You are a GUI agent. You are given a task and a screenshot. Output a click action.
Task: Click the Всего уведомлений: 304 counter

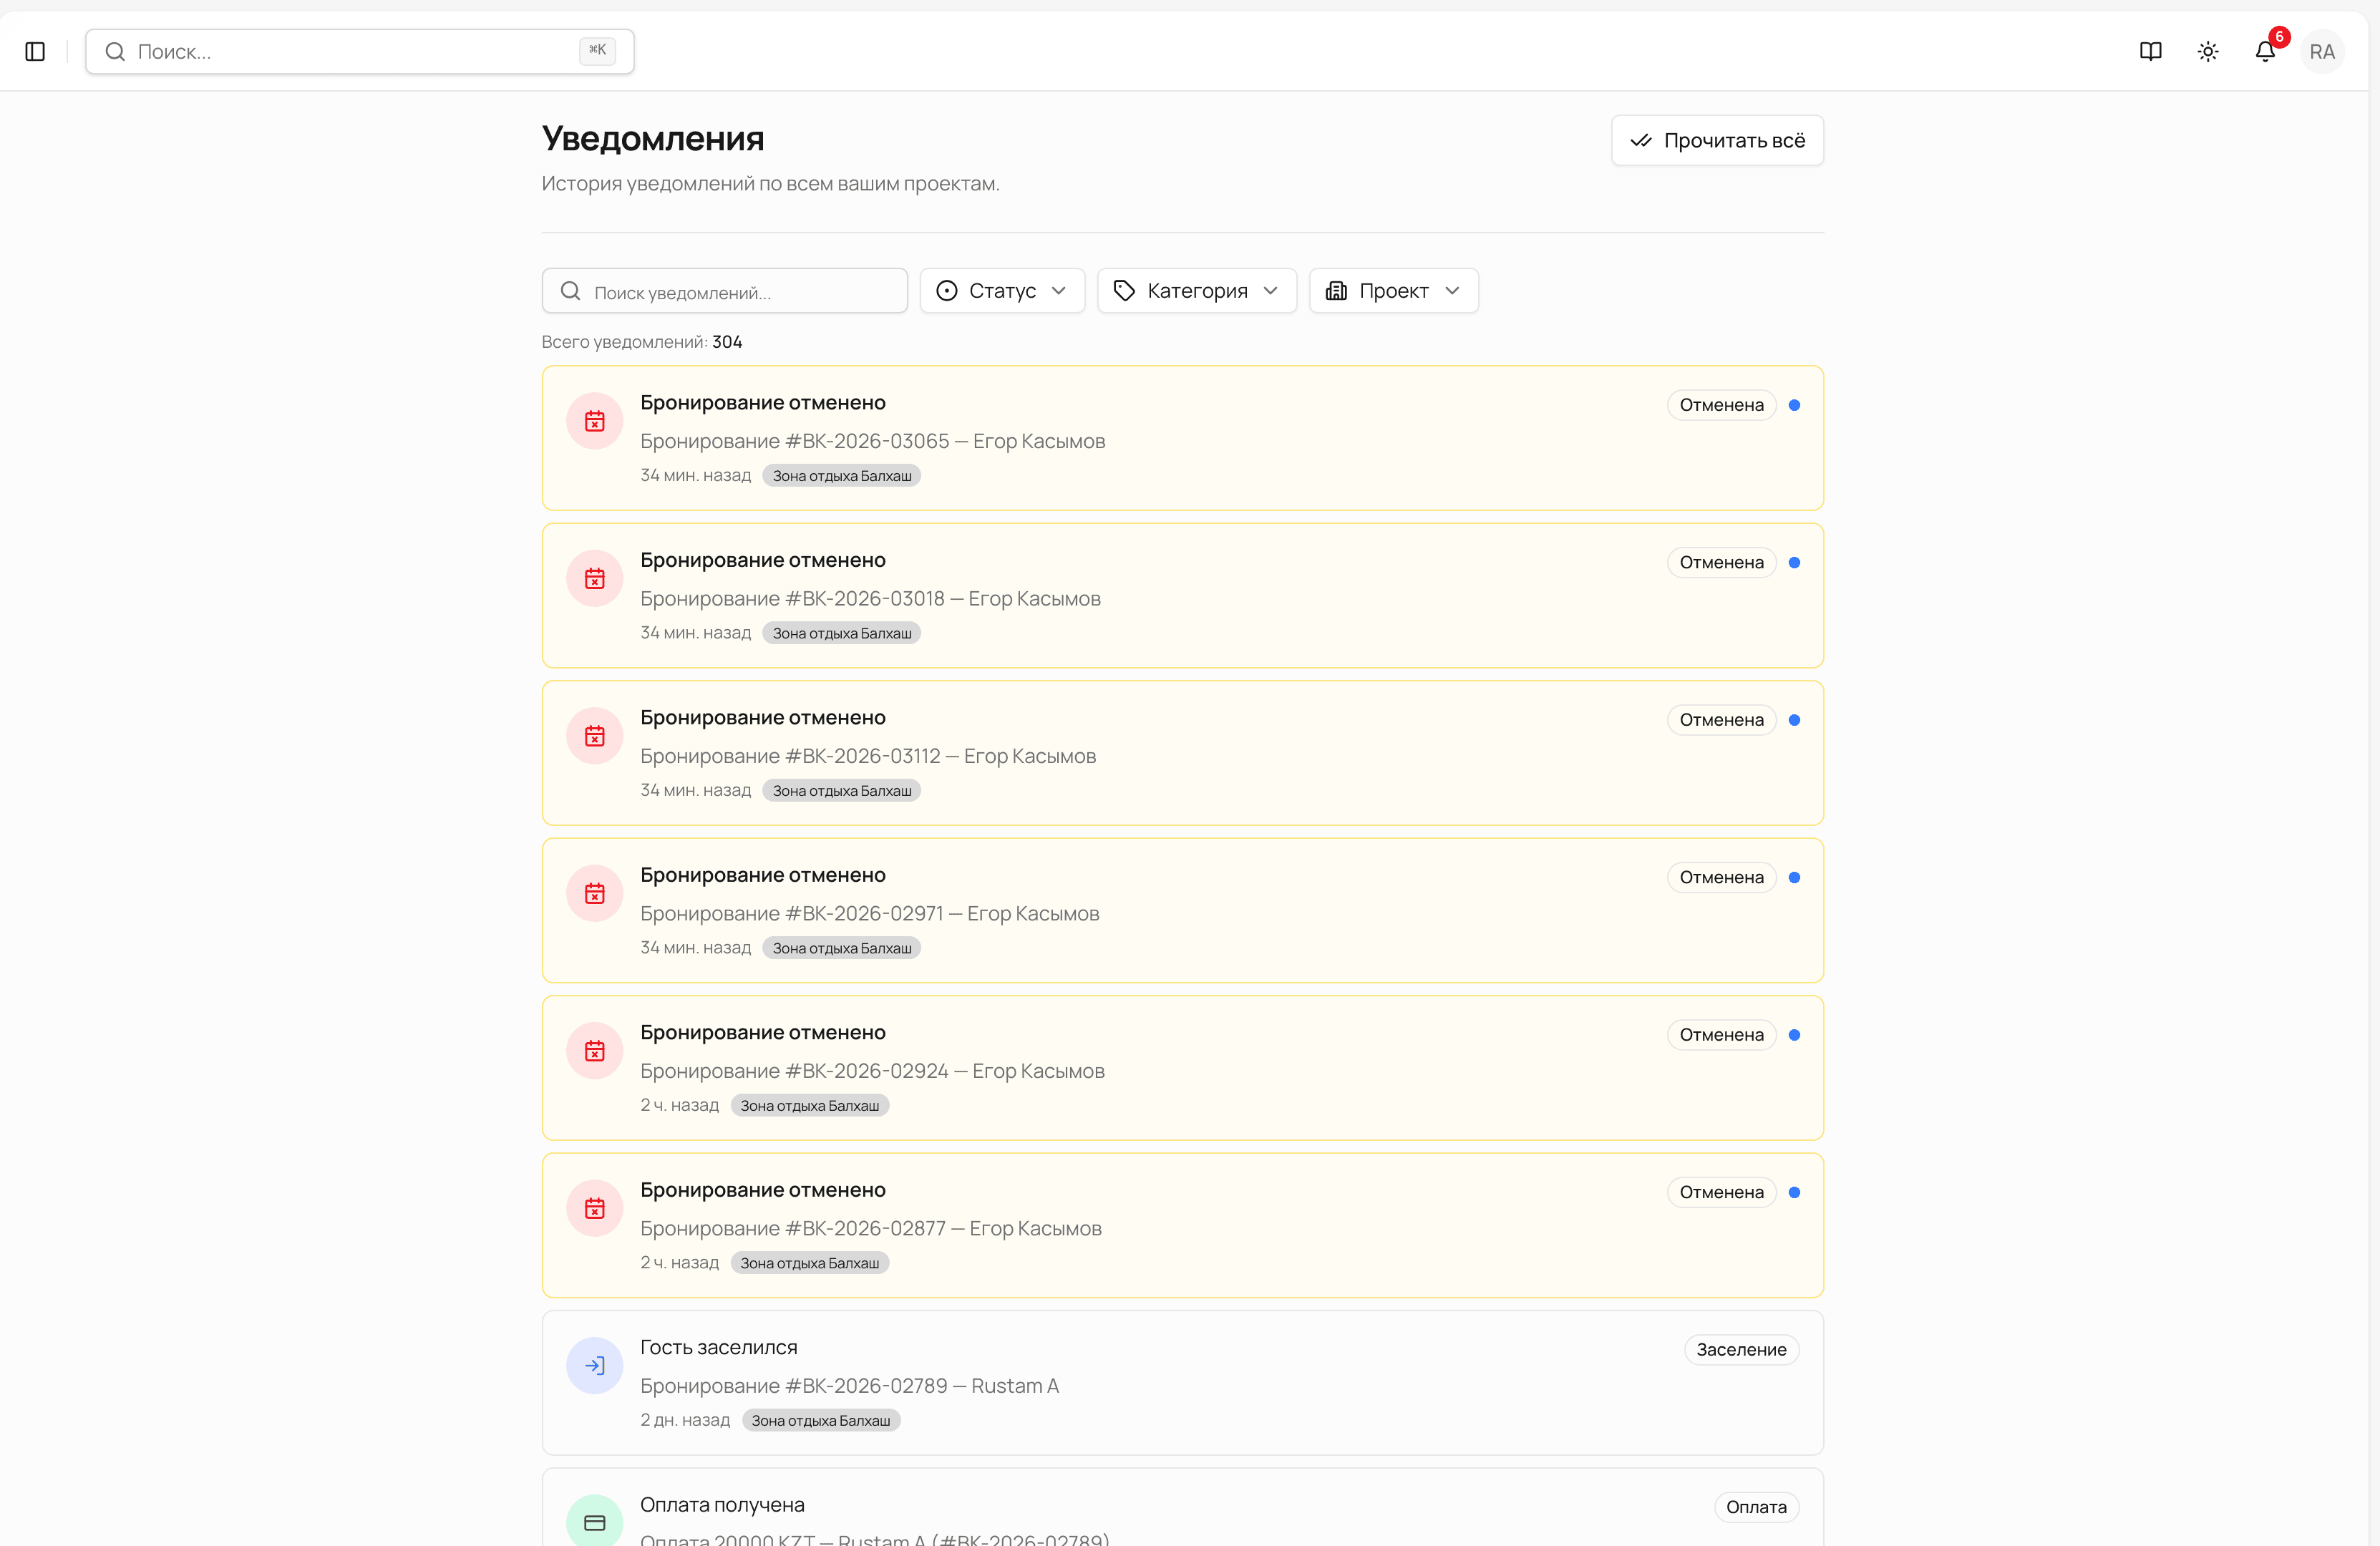click(x=642, y=342)
